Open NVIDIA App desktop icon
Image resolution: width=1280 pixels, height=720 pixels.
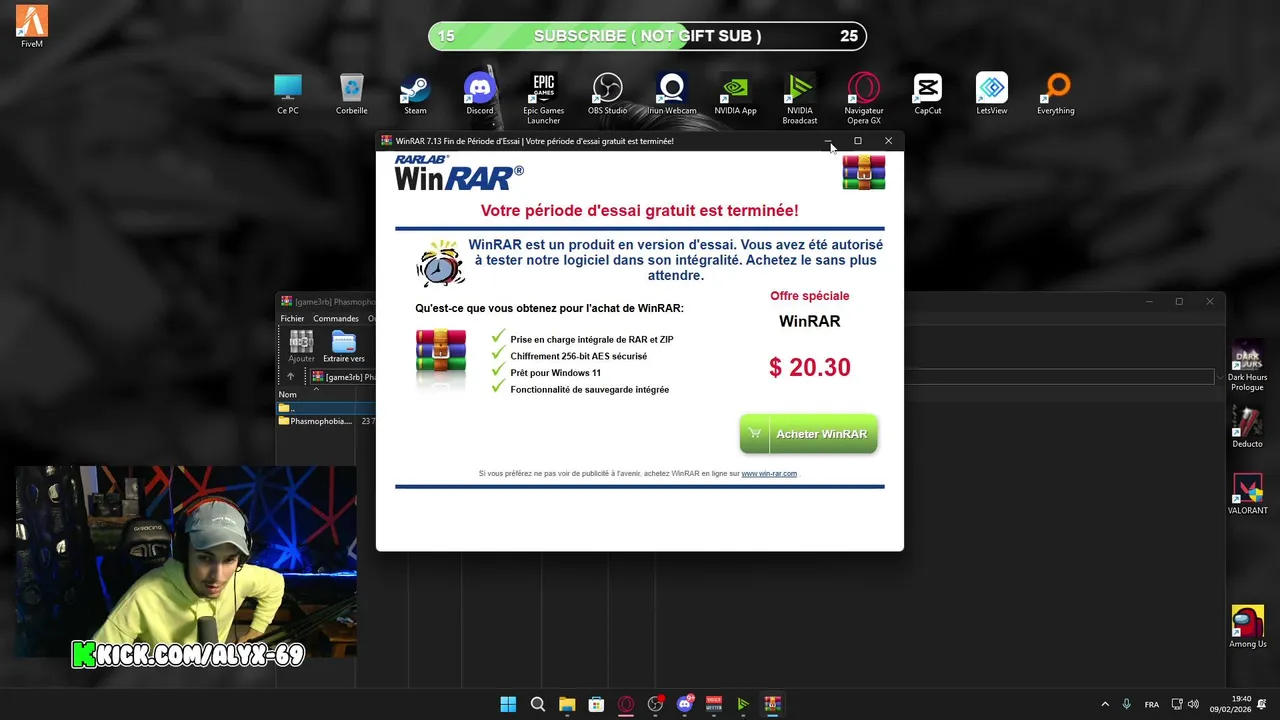click(x=735, y=94)
